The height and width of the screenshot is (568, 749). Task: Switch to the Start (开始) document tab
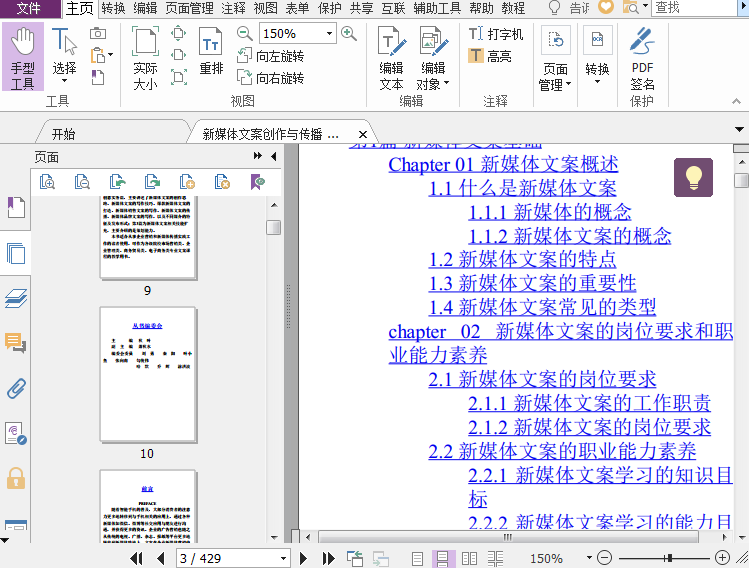(64, 134)
